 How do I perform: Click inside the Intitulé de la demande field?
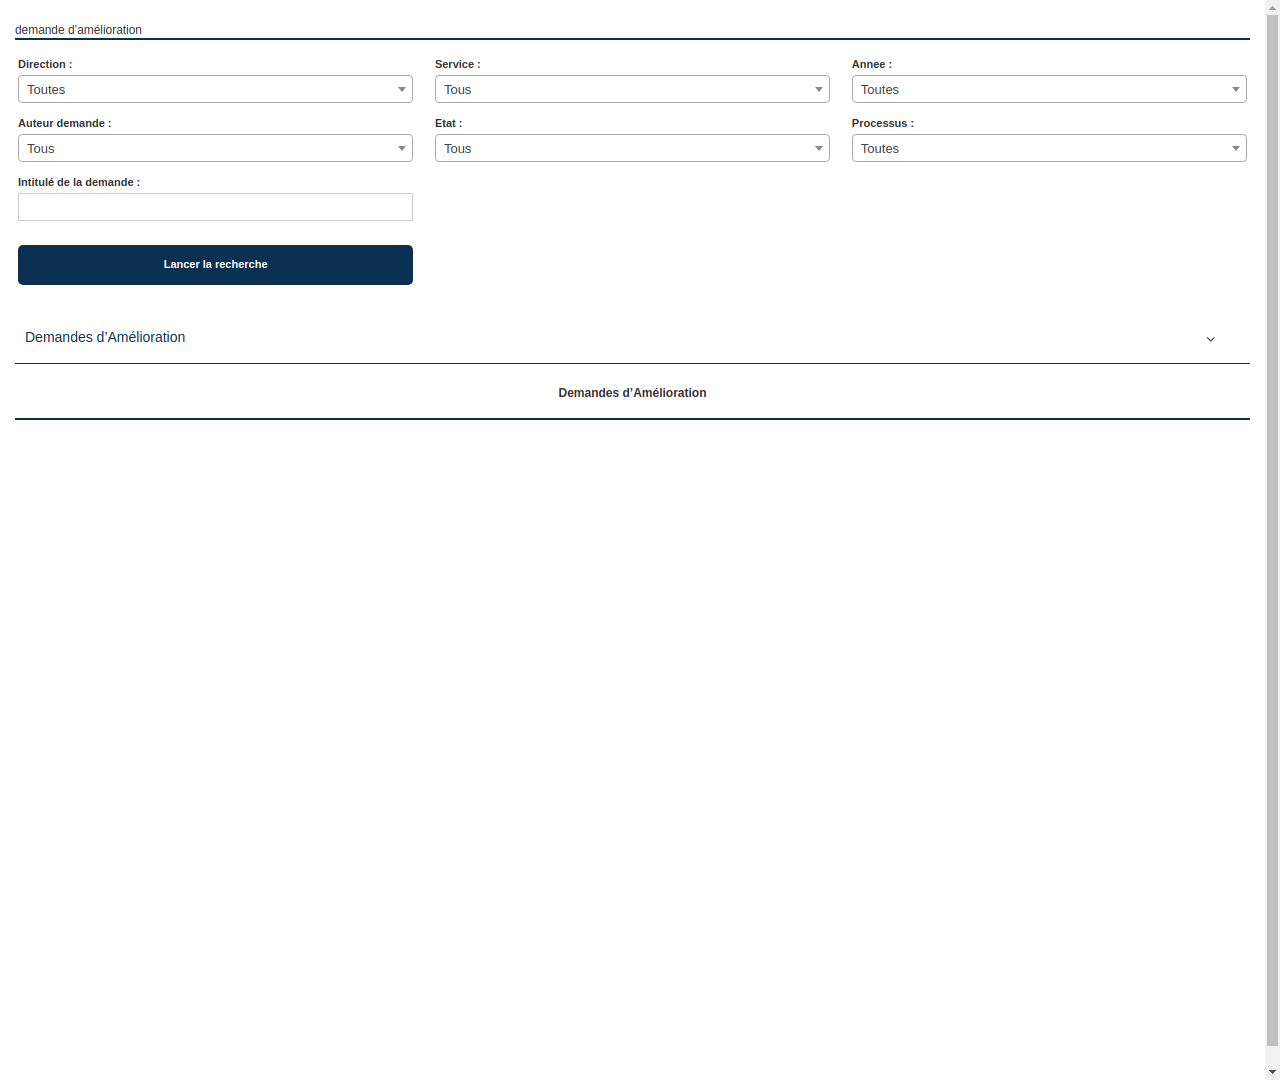point(215,207)
